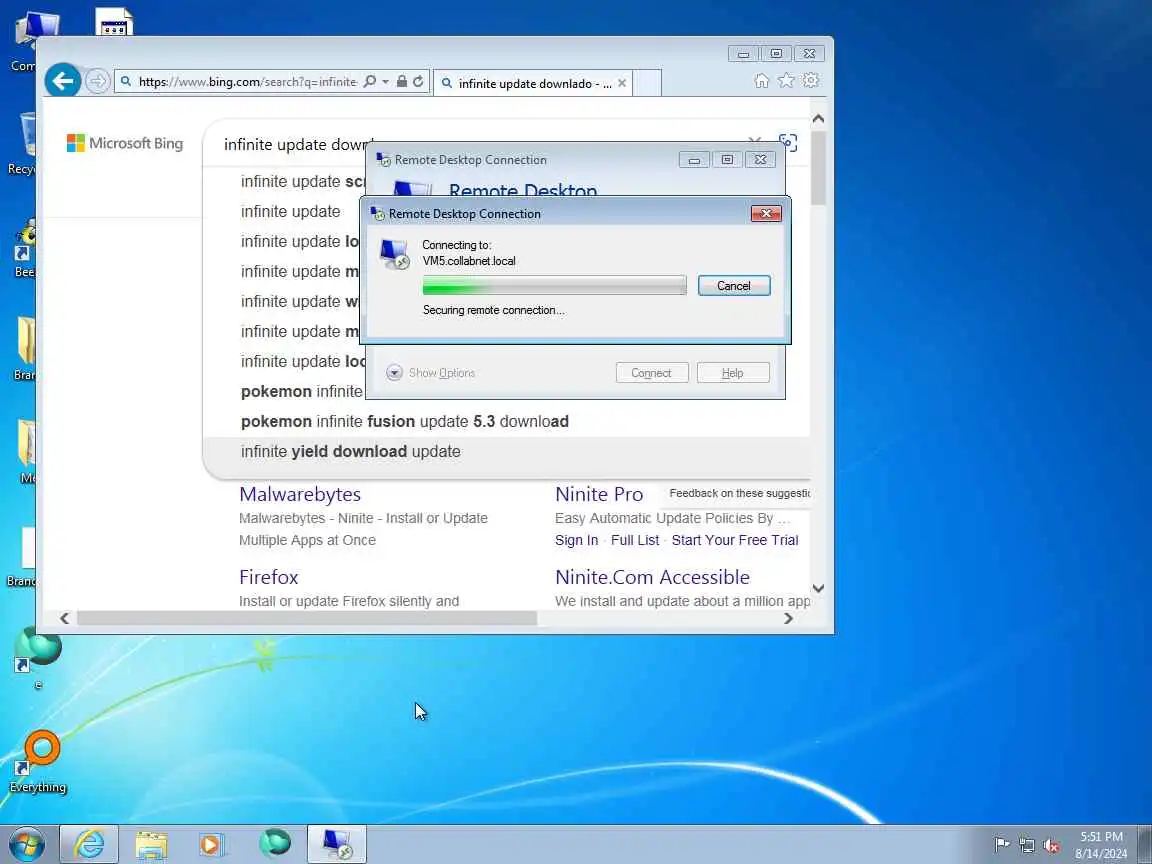This screenshot has height=864, width=1152.
Task: Open the browser Tools gear icon
Action: 810,80
